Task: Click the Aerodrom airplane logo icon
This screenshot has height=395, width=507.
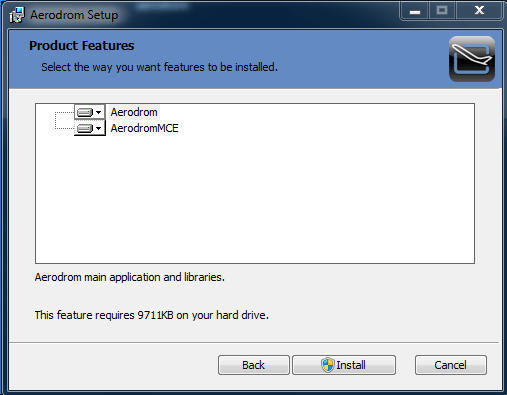Action: coord(472,59)
